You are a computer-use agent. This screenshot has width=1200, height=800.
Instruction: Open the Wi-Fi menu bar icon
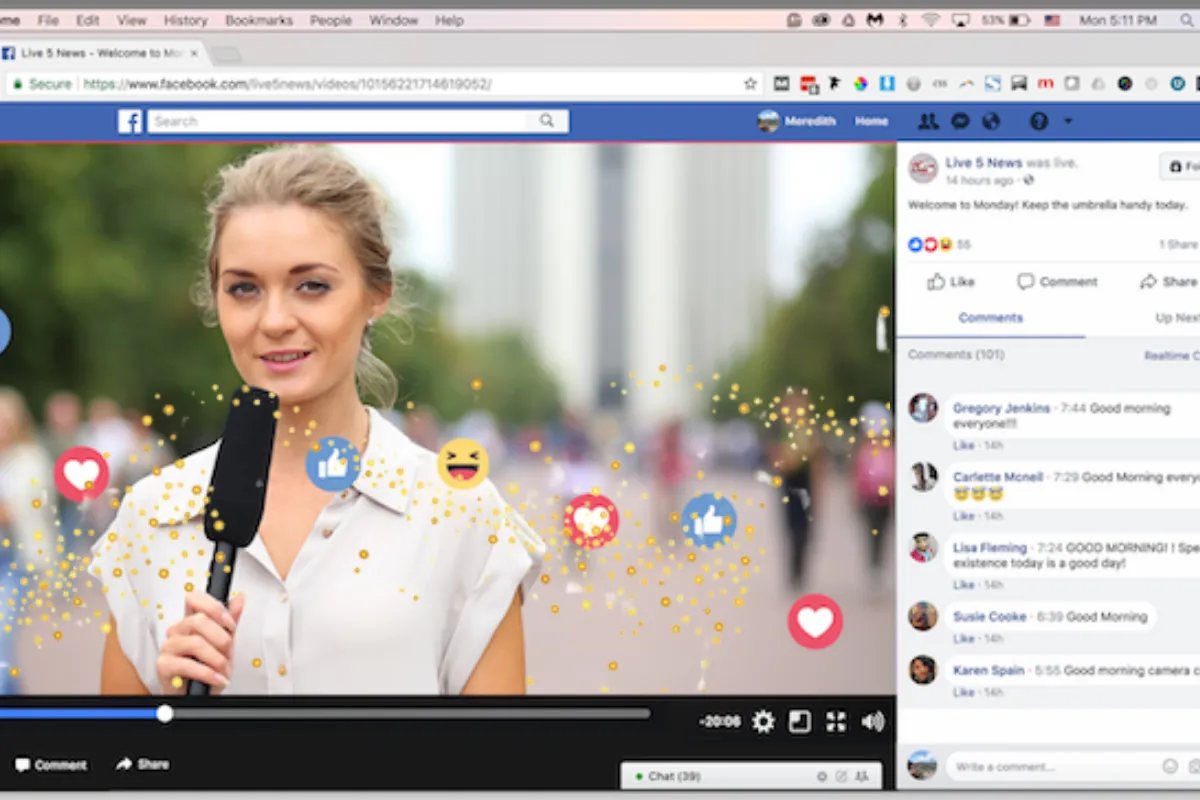pyautogui.click(x=931, y=20)
